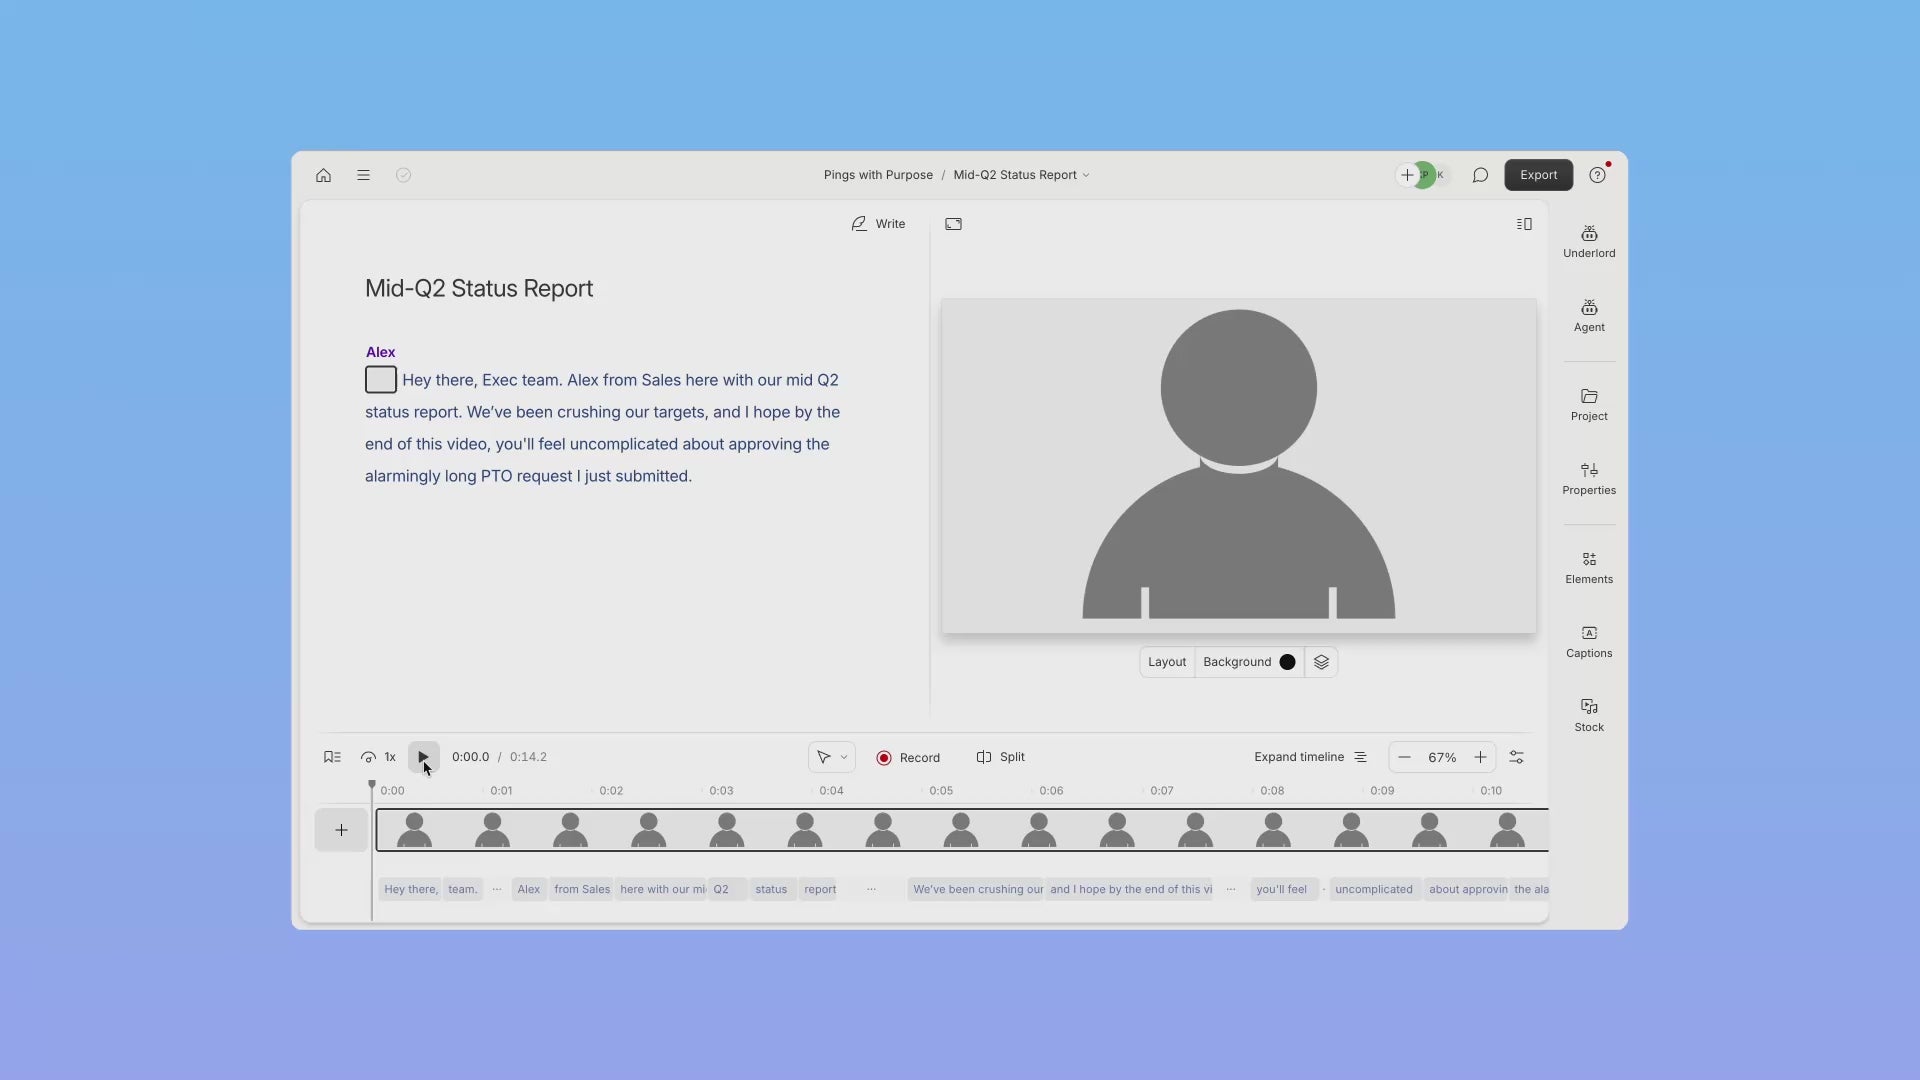Image resolution: width=1920 pixels, height=1080 pixels.
Task: Open the hamburger menu
Action: (x=363, y=175)
